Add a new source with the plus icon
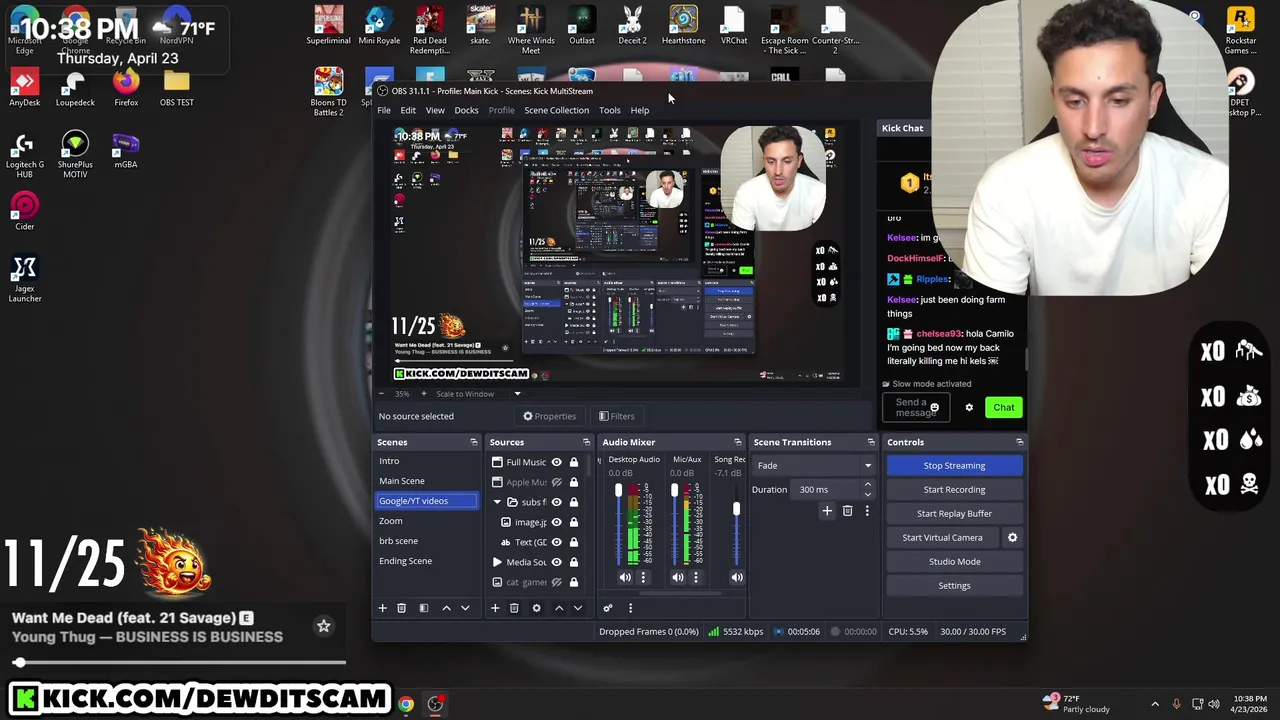1280x720 pixels. point(494,608)
